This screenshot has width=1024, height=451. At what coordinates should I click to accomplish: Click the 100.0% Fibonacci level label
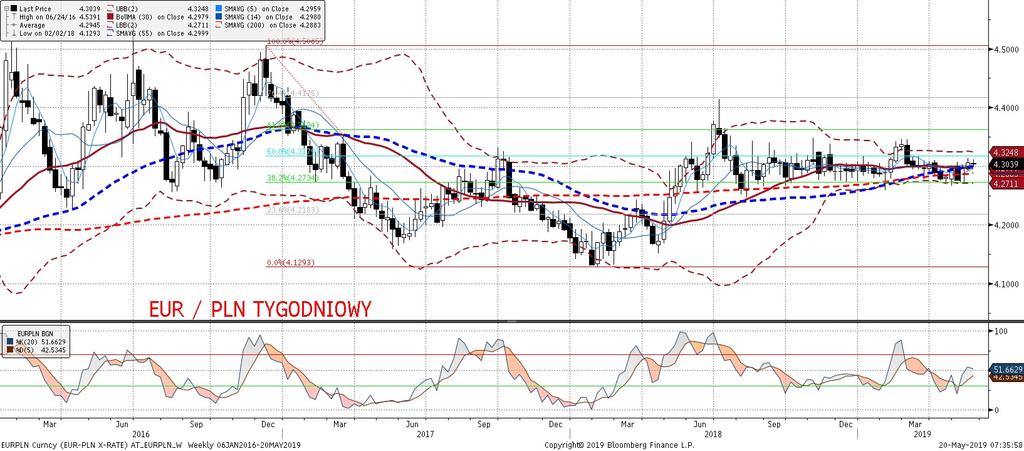(293, 41)
